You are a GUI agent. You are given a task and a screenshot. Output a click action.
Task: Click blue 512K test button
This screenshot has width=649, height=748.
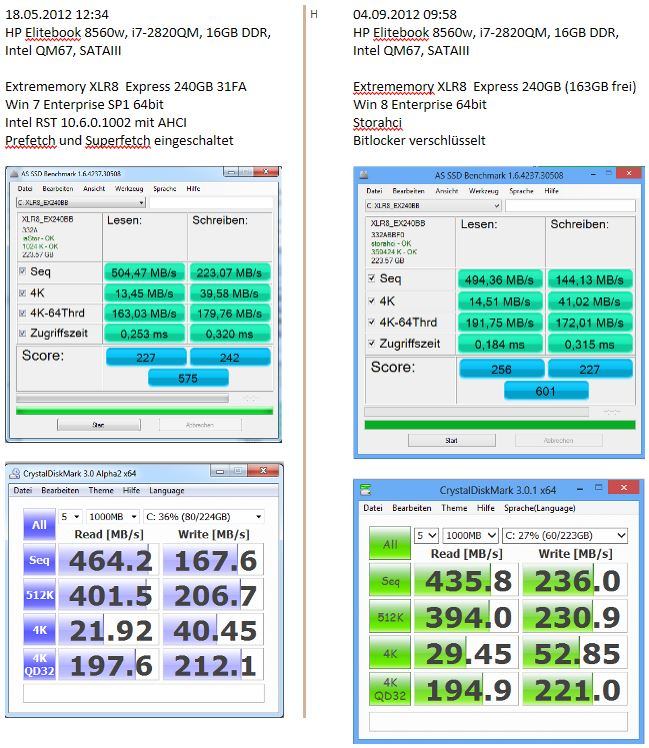click(x=39, y=595)
